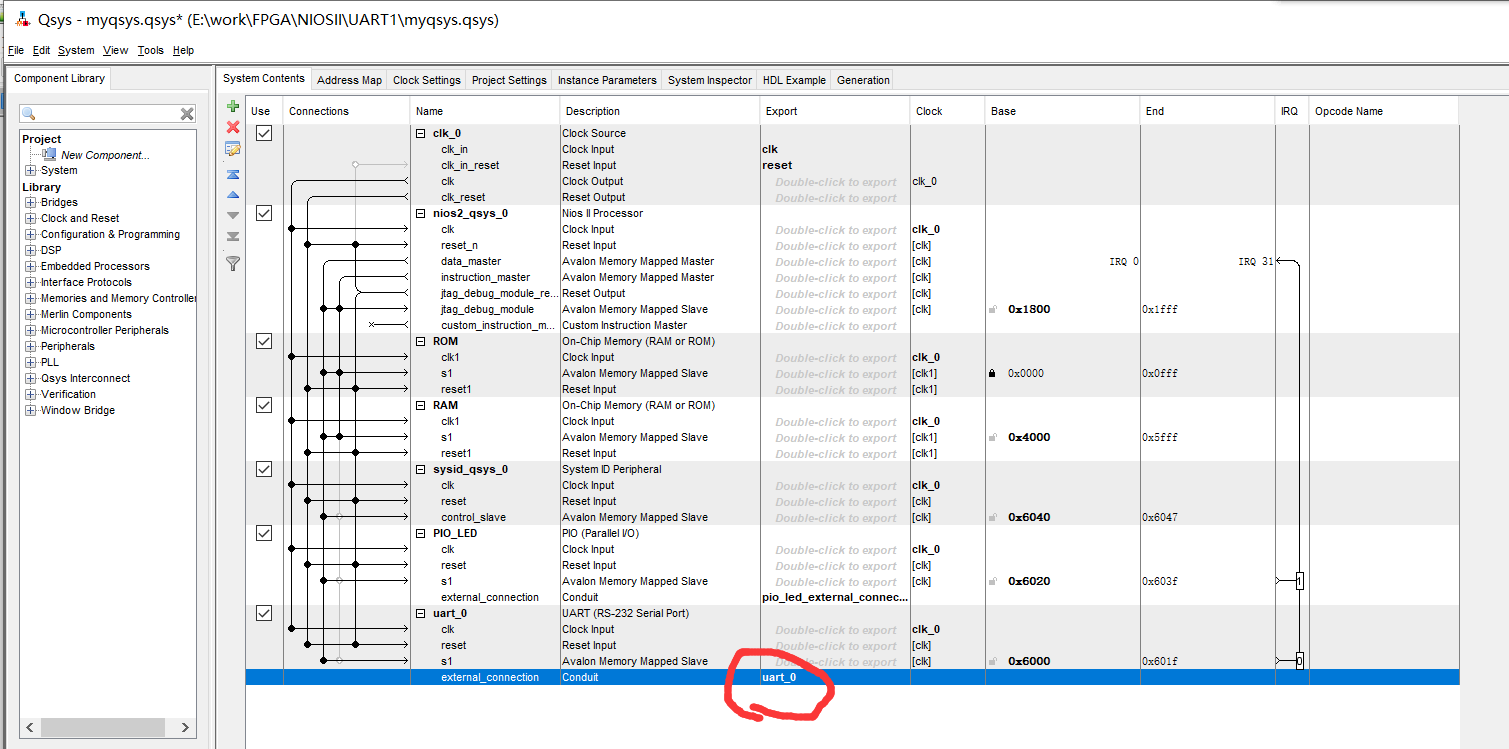
Task: Move the selected component to the top
Action: 233,174
